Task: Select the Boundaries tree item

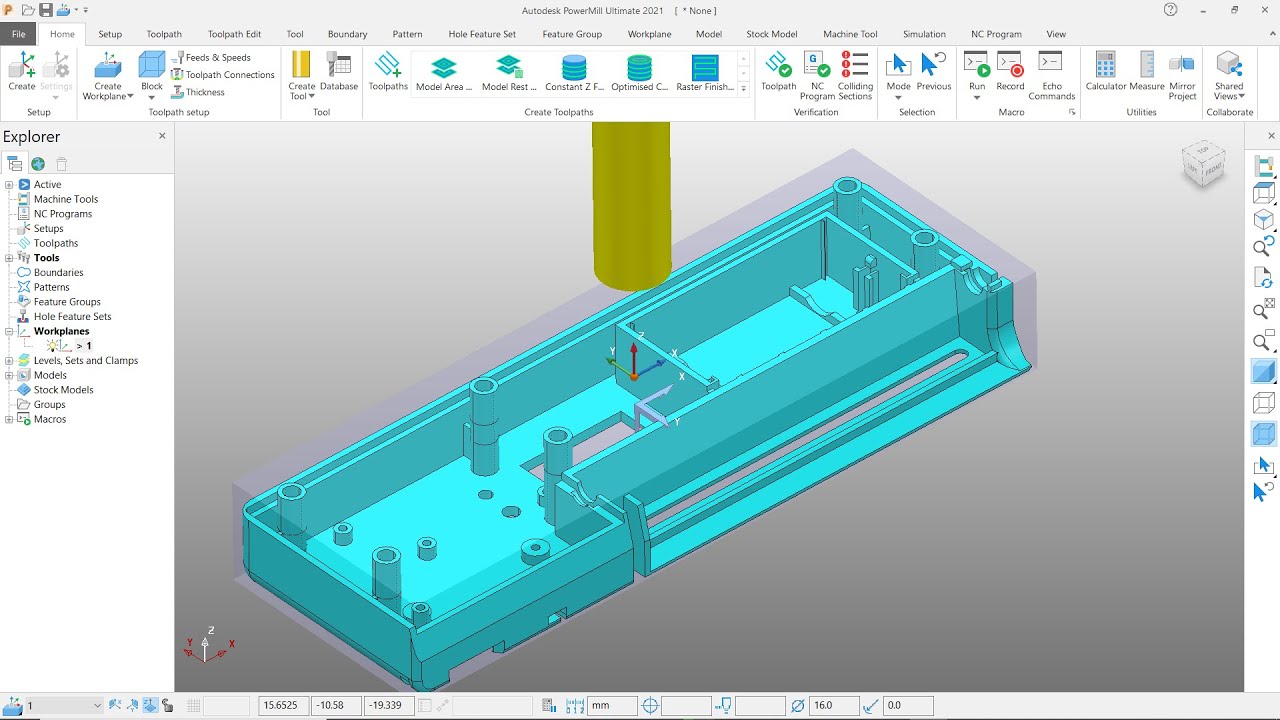Action: point(58,273)
